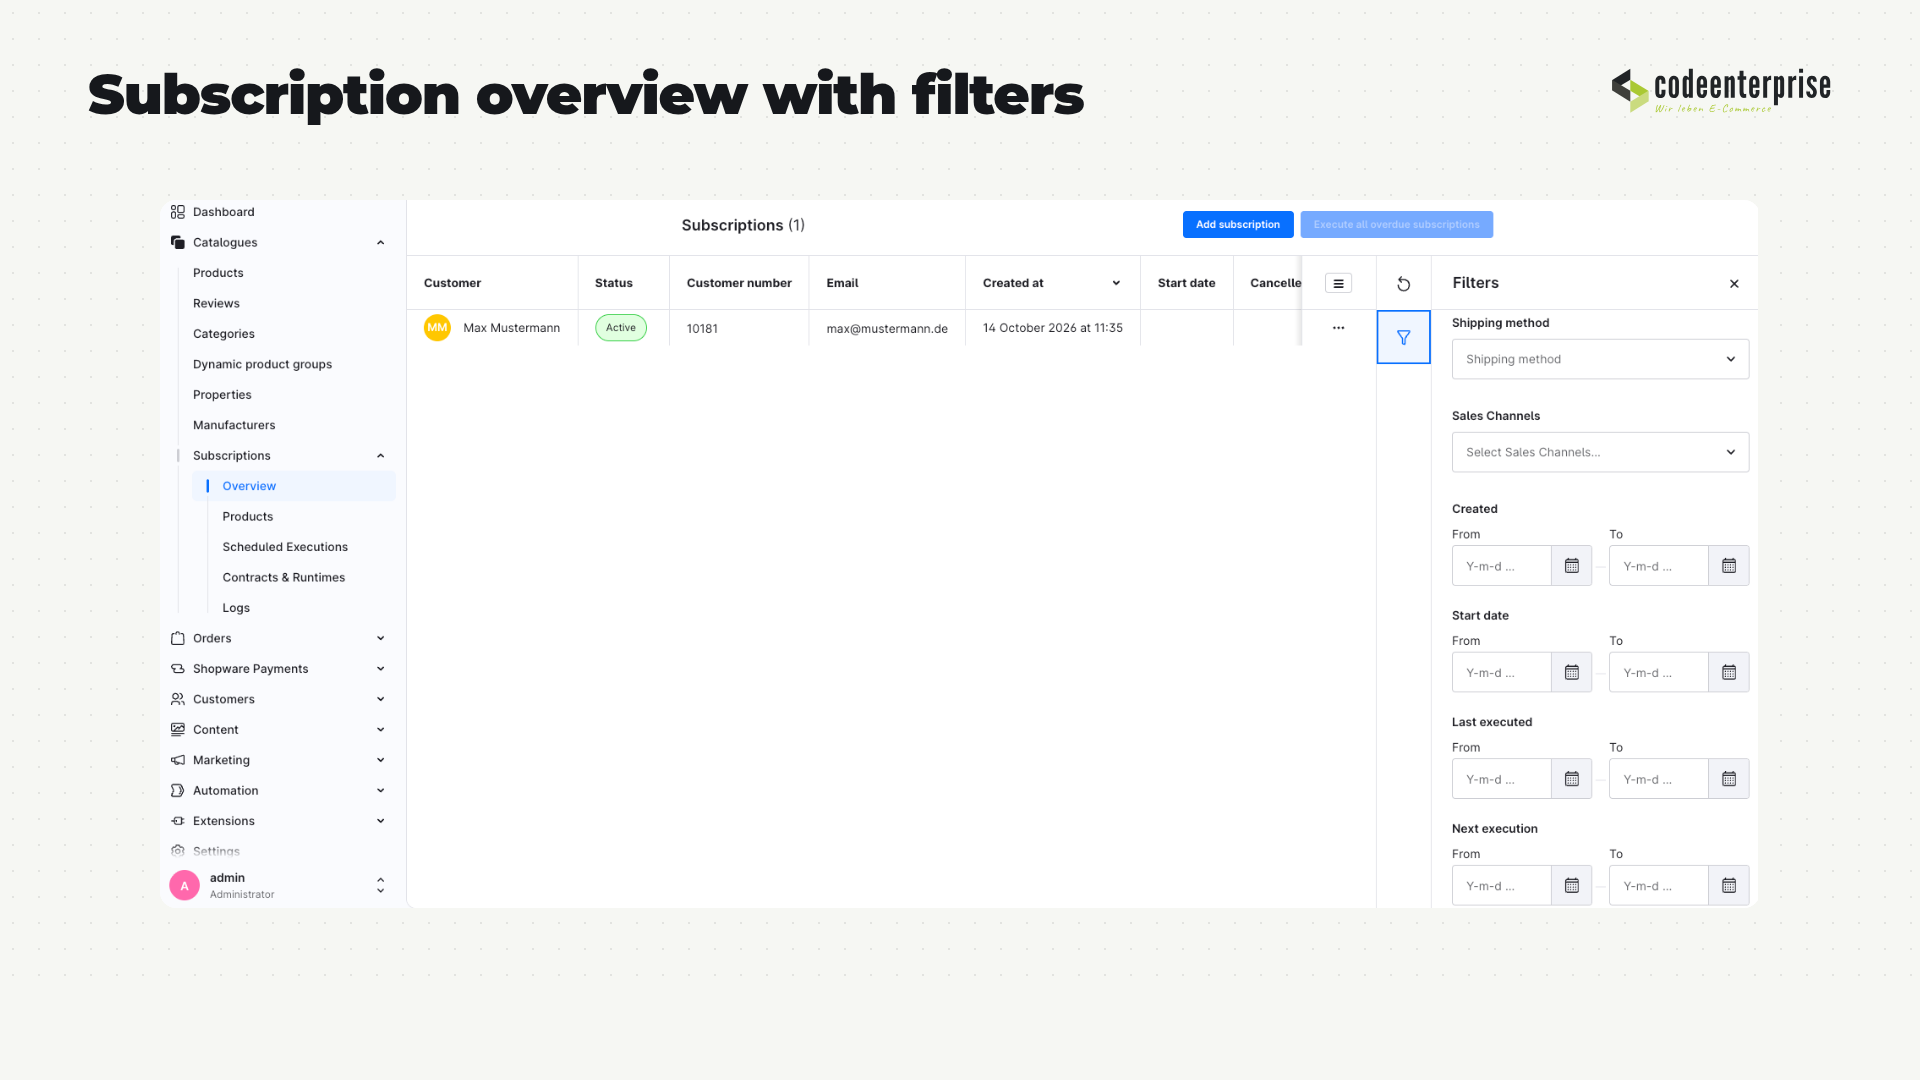The height and width of the screenshot is (1080, 1920).
Task: Open Contracts & Runtimes menu item
Action: point(284,578)
